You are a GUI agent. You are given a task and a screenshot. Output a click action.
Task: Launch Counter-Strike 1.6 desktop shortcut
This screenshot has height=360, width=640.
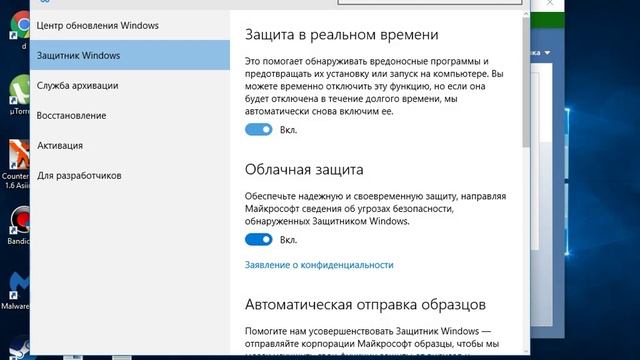point(16,164)
